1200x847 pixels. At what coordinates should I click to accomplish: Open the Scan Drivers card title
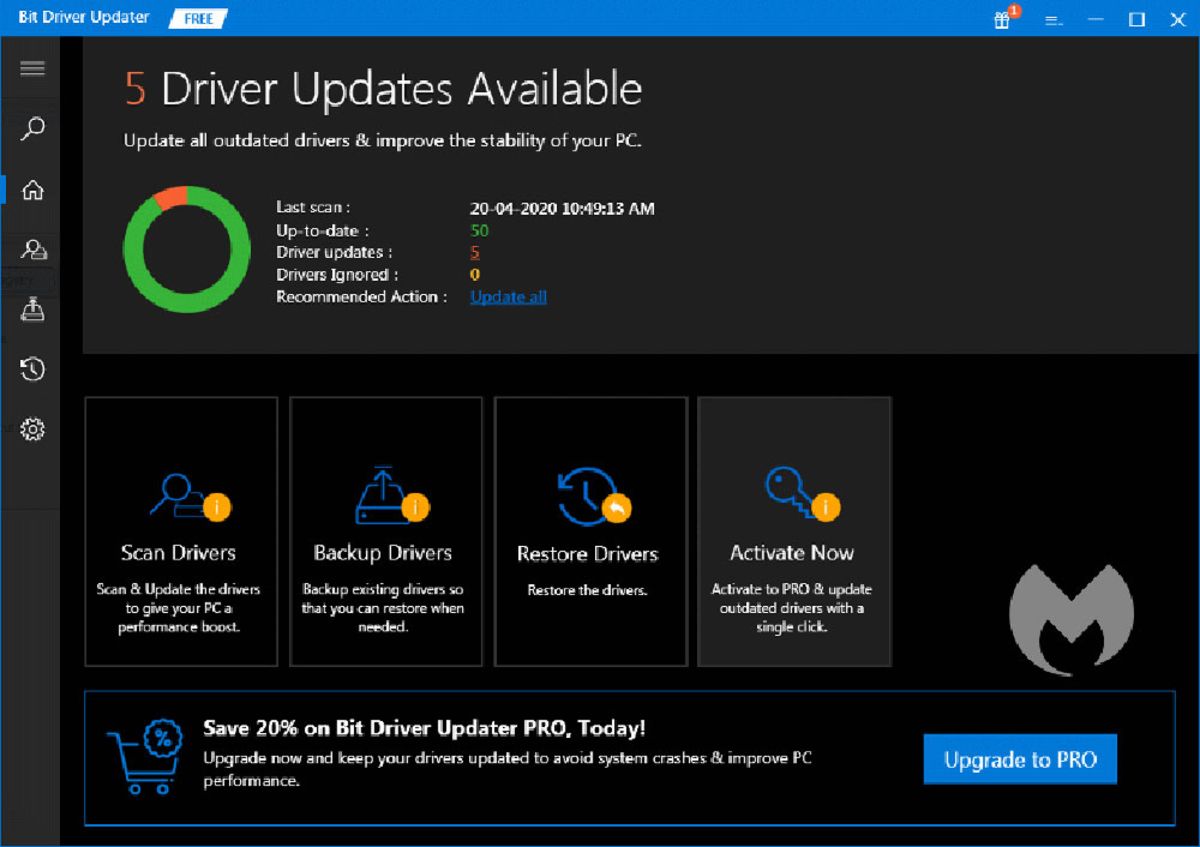point(178,553)
